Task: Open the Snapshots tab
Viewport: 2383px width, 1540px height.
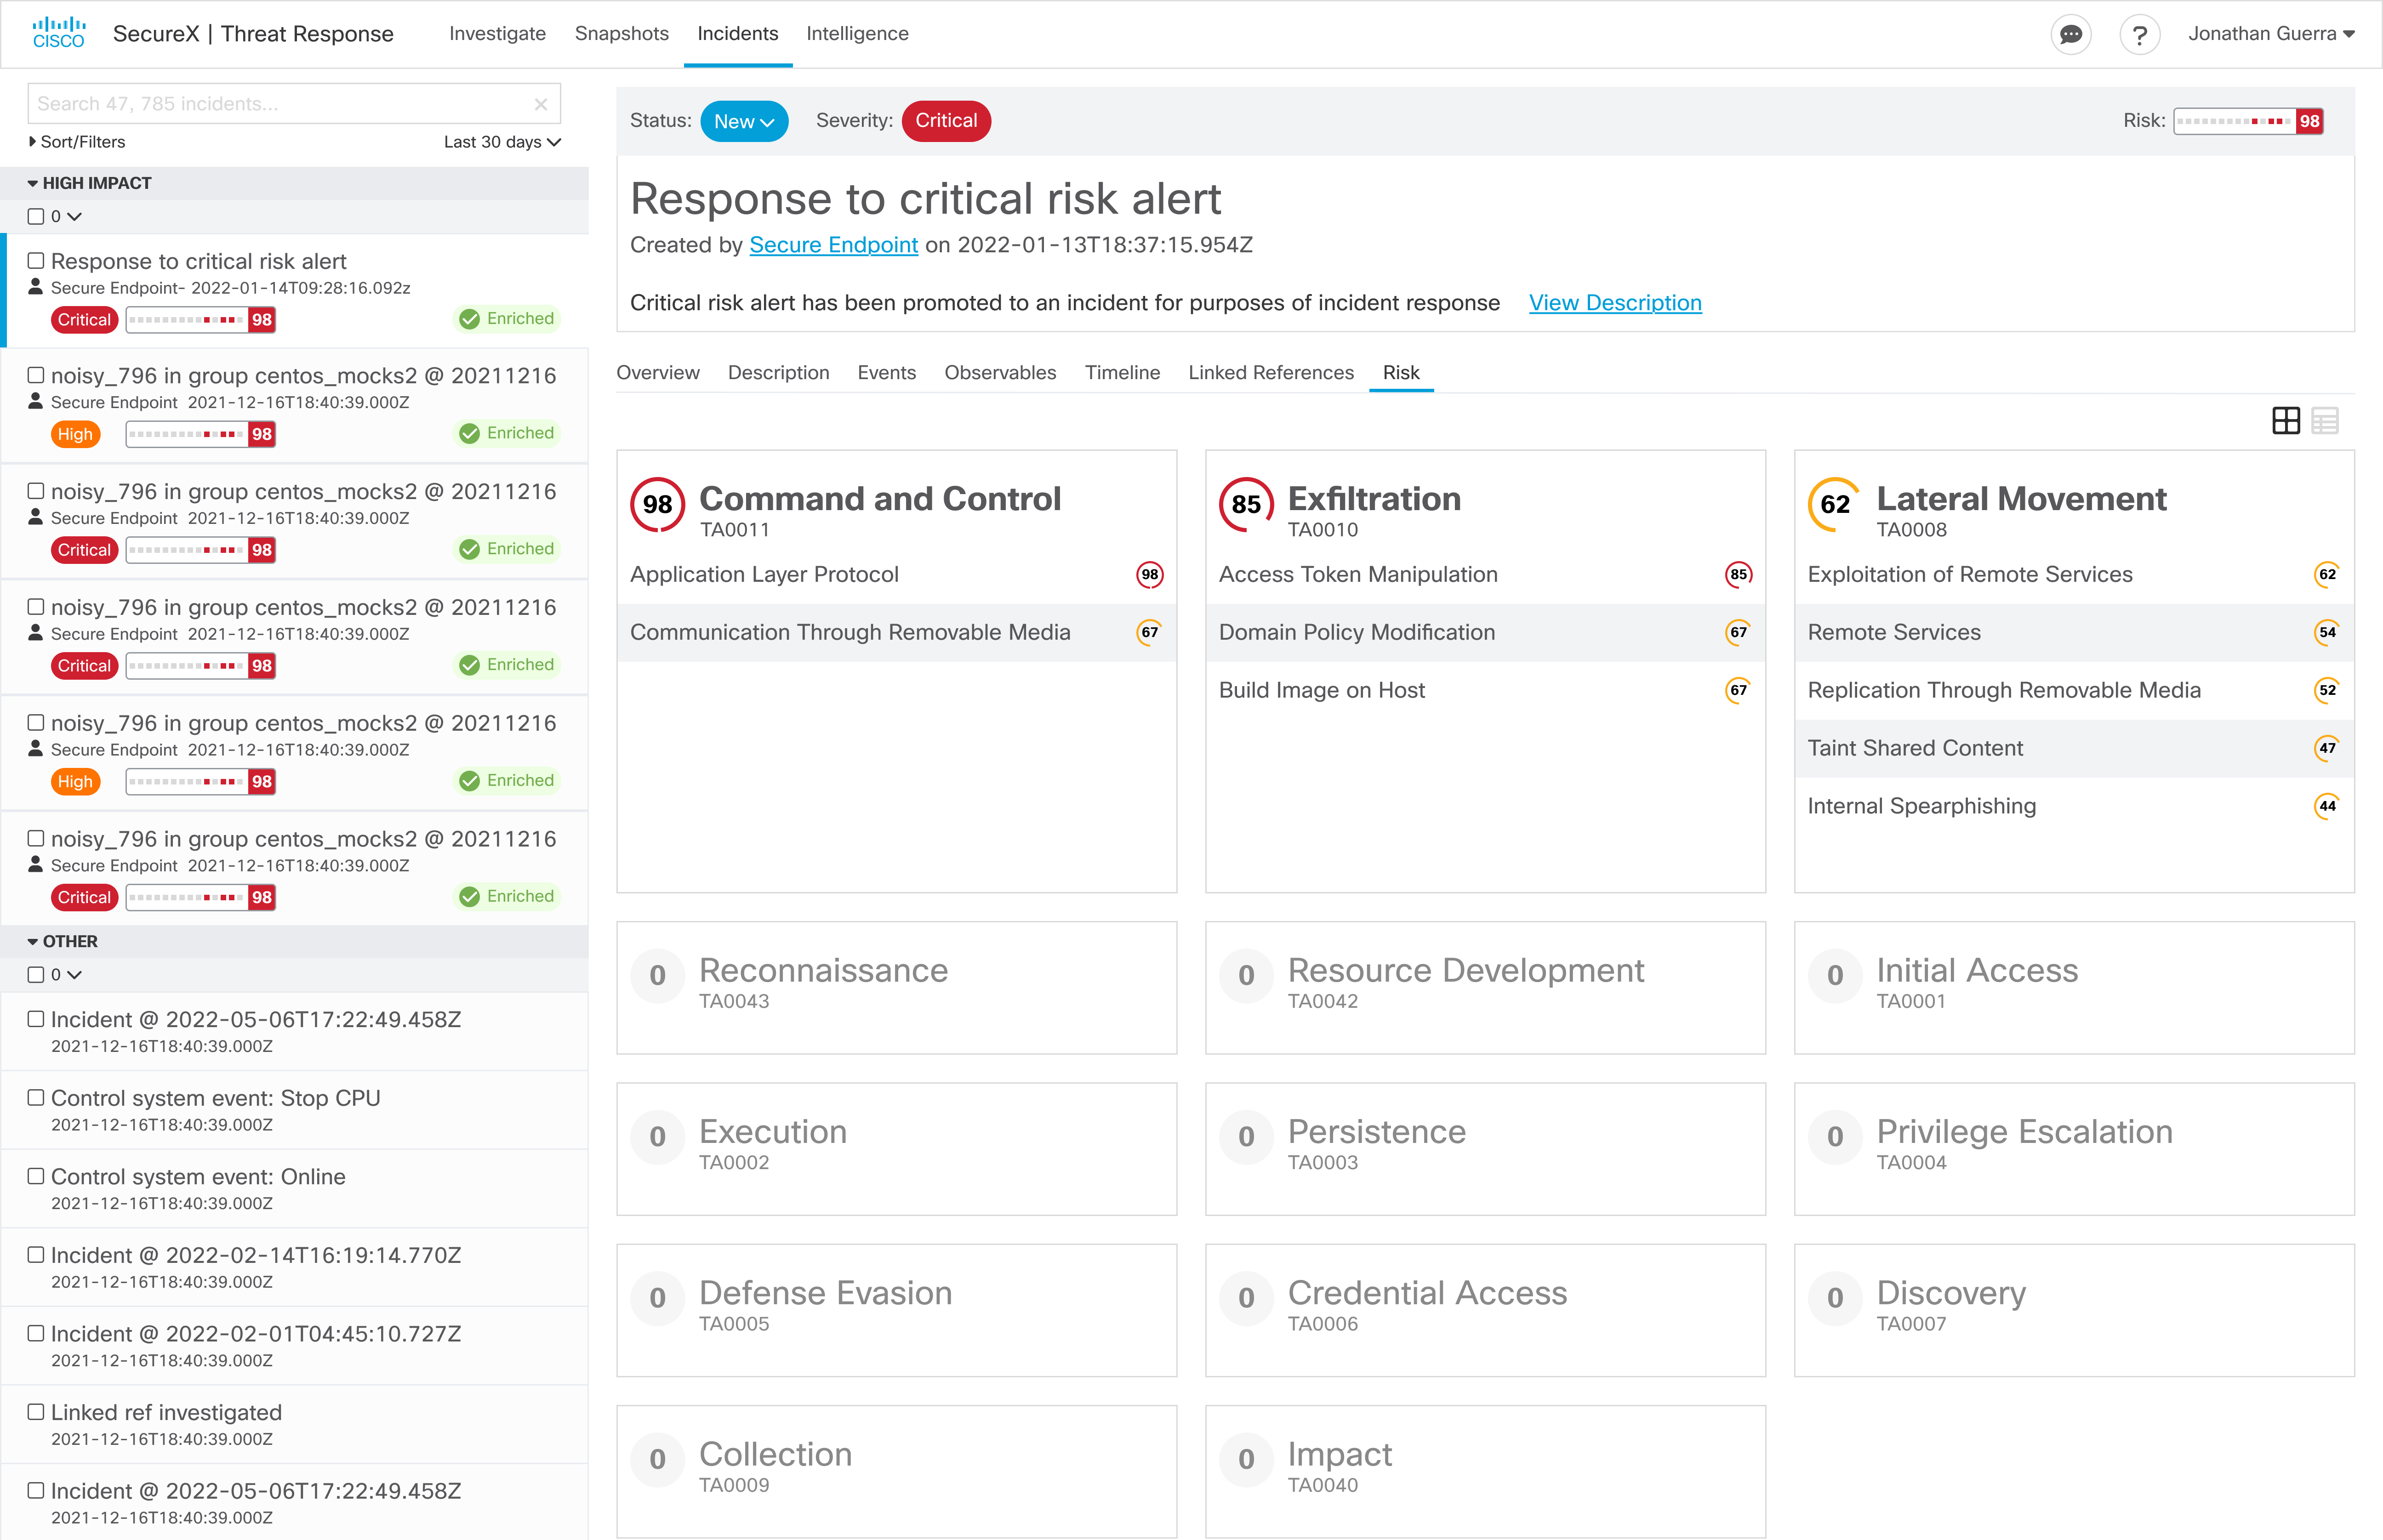Action: click(x=621, y=34)
